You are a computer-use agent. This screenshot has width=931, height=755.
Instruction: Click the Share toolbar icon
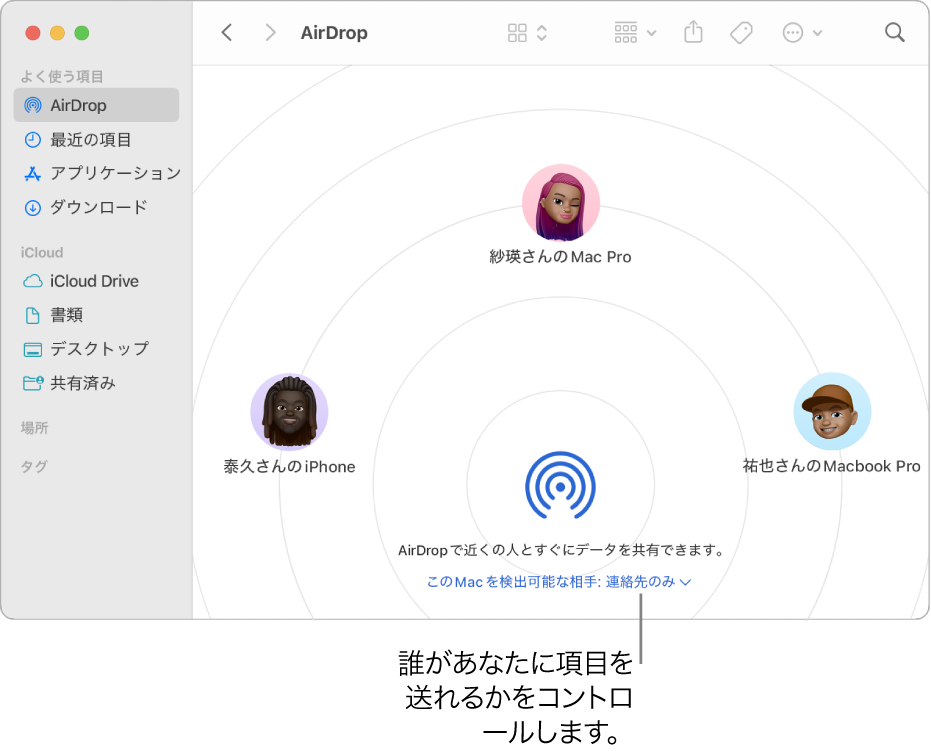(x=693, y=32)
